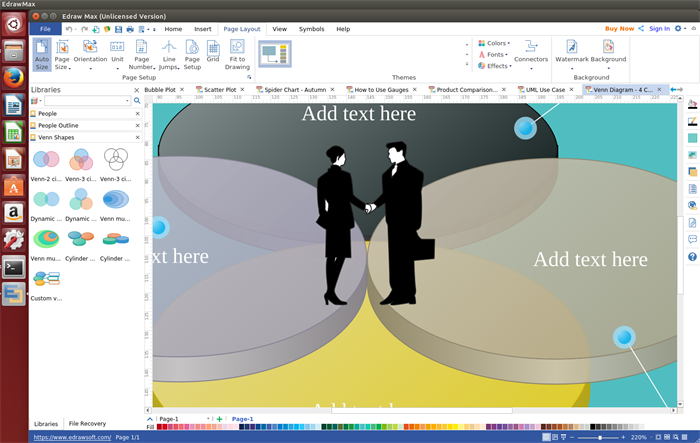
Task: Close the Scatter Plot document tab
Action: point(243,90)
